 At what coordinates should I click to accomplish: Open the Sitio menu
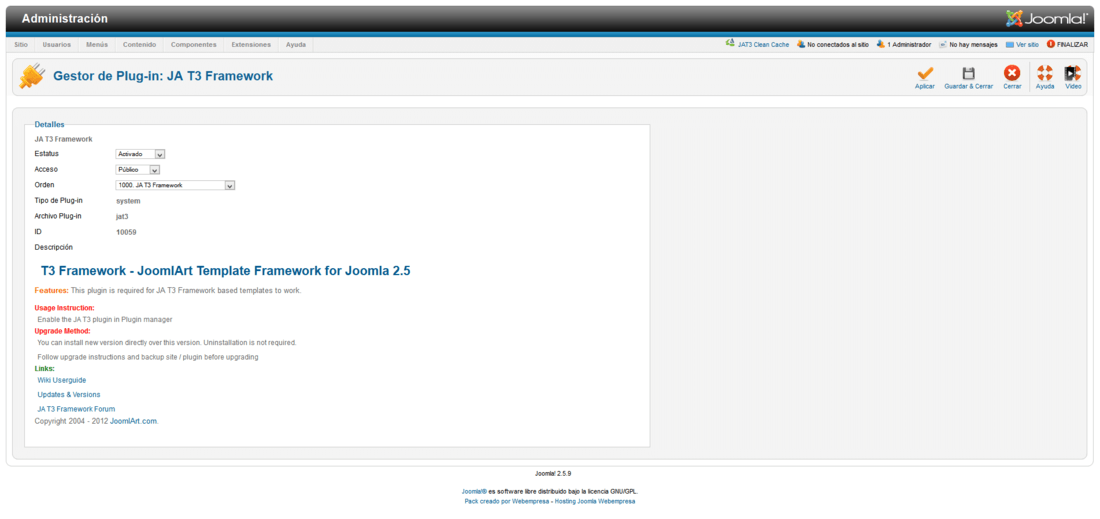point(21,44)
